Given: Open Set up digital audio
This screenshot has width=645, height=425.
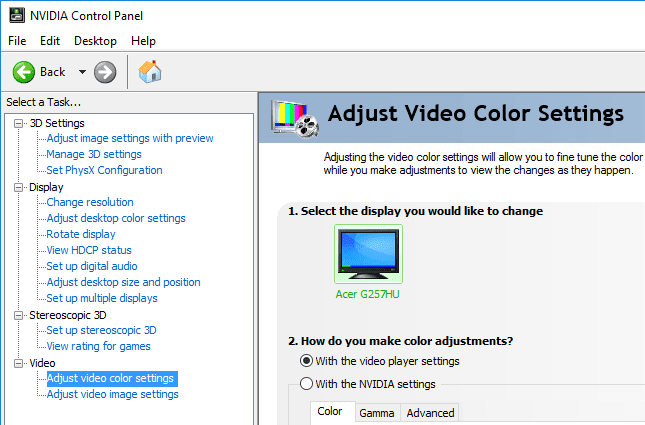Looking at the screenshot, I should pyautogui.click(x=92, y=267).
